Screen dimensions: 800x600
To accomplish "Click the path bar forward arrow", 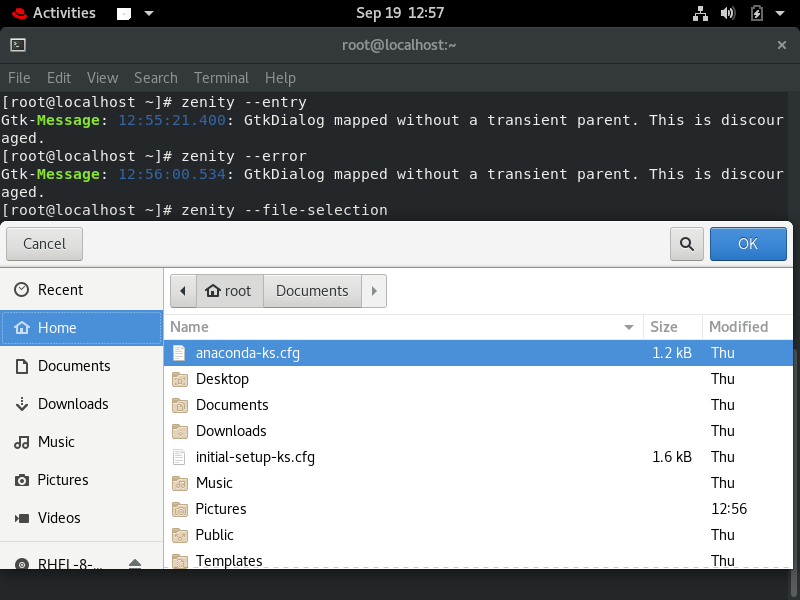I will click(374, 291).
